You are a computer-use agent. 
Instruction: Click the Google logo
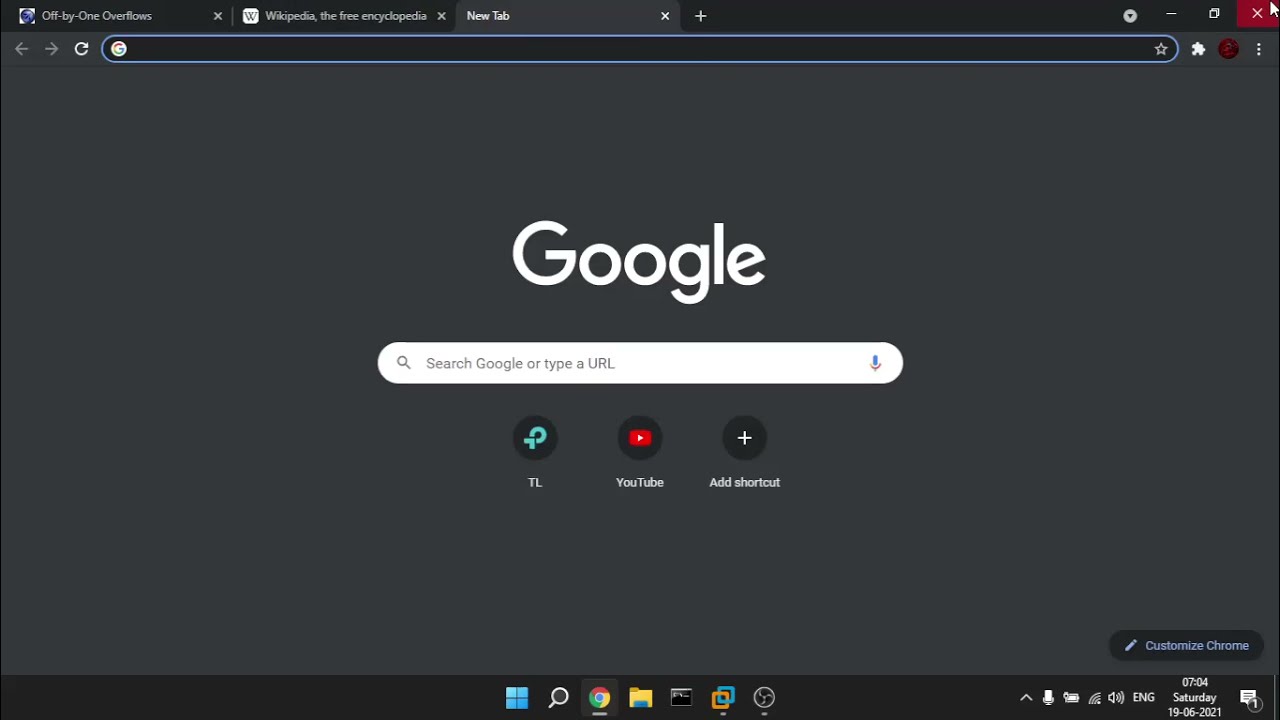[x=639, y=261]
